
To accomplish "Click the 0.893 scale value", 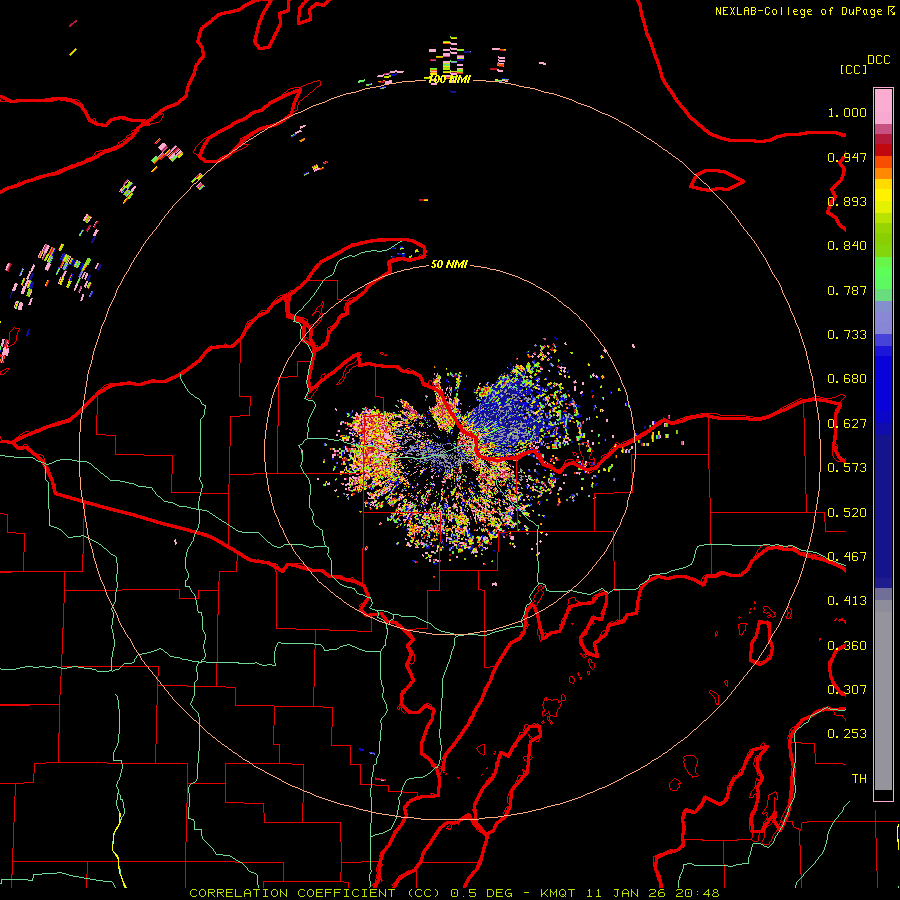I will (x=847, y=201).
